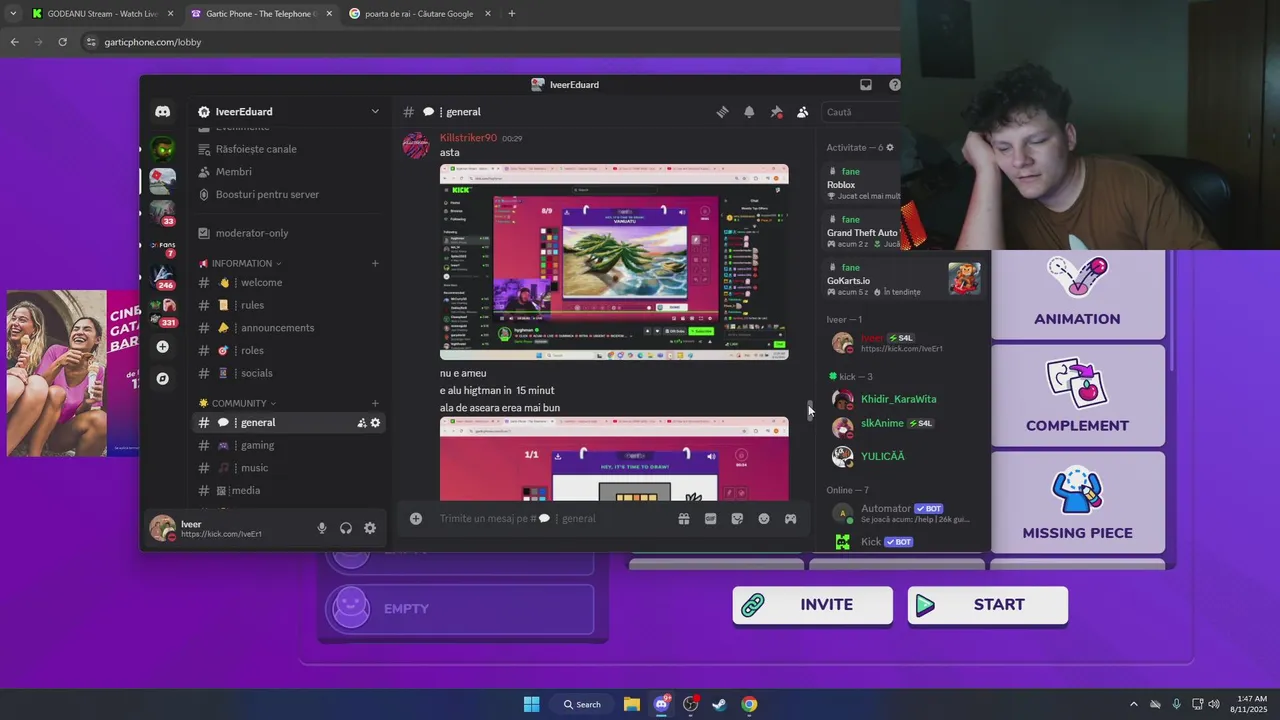Open GoKarts.io activity card
The width and height of the screenshot is (1280, 720).
tap(903, 279)
